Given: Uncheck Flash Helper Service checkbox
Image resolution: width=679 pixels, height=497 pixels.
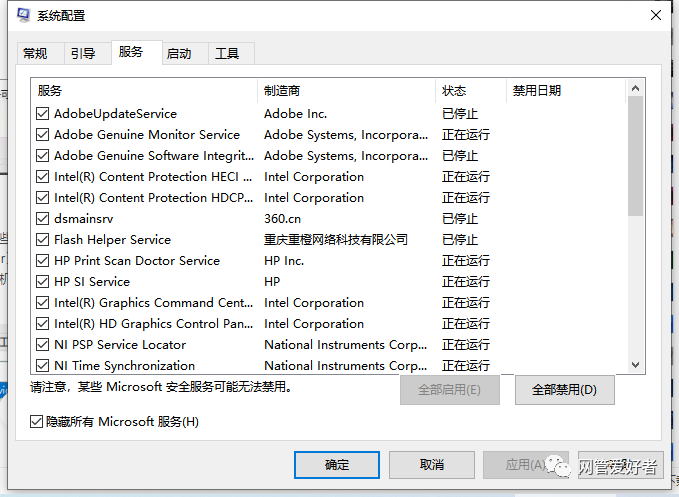Looking at the screenshot, I should point(42,240).
